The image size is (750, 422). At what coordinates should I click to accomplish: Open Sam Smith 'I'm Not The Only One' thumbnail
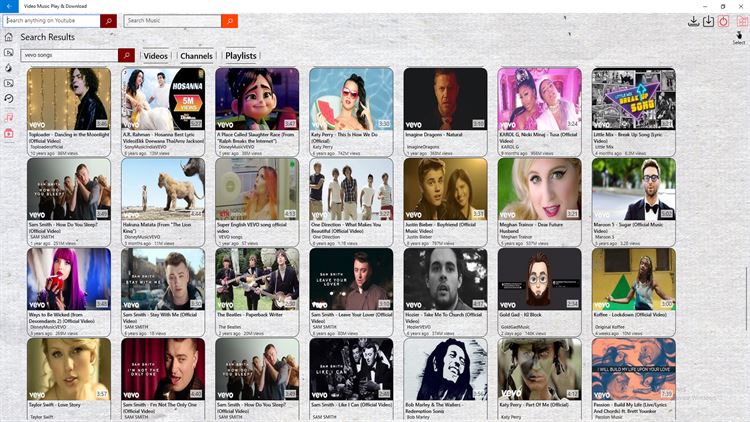pos(163,370)
